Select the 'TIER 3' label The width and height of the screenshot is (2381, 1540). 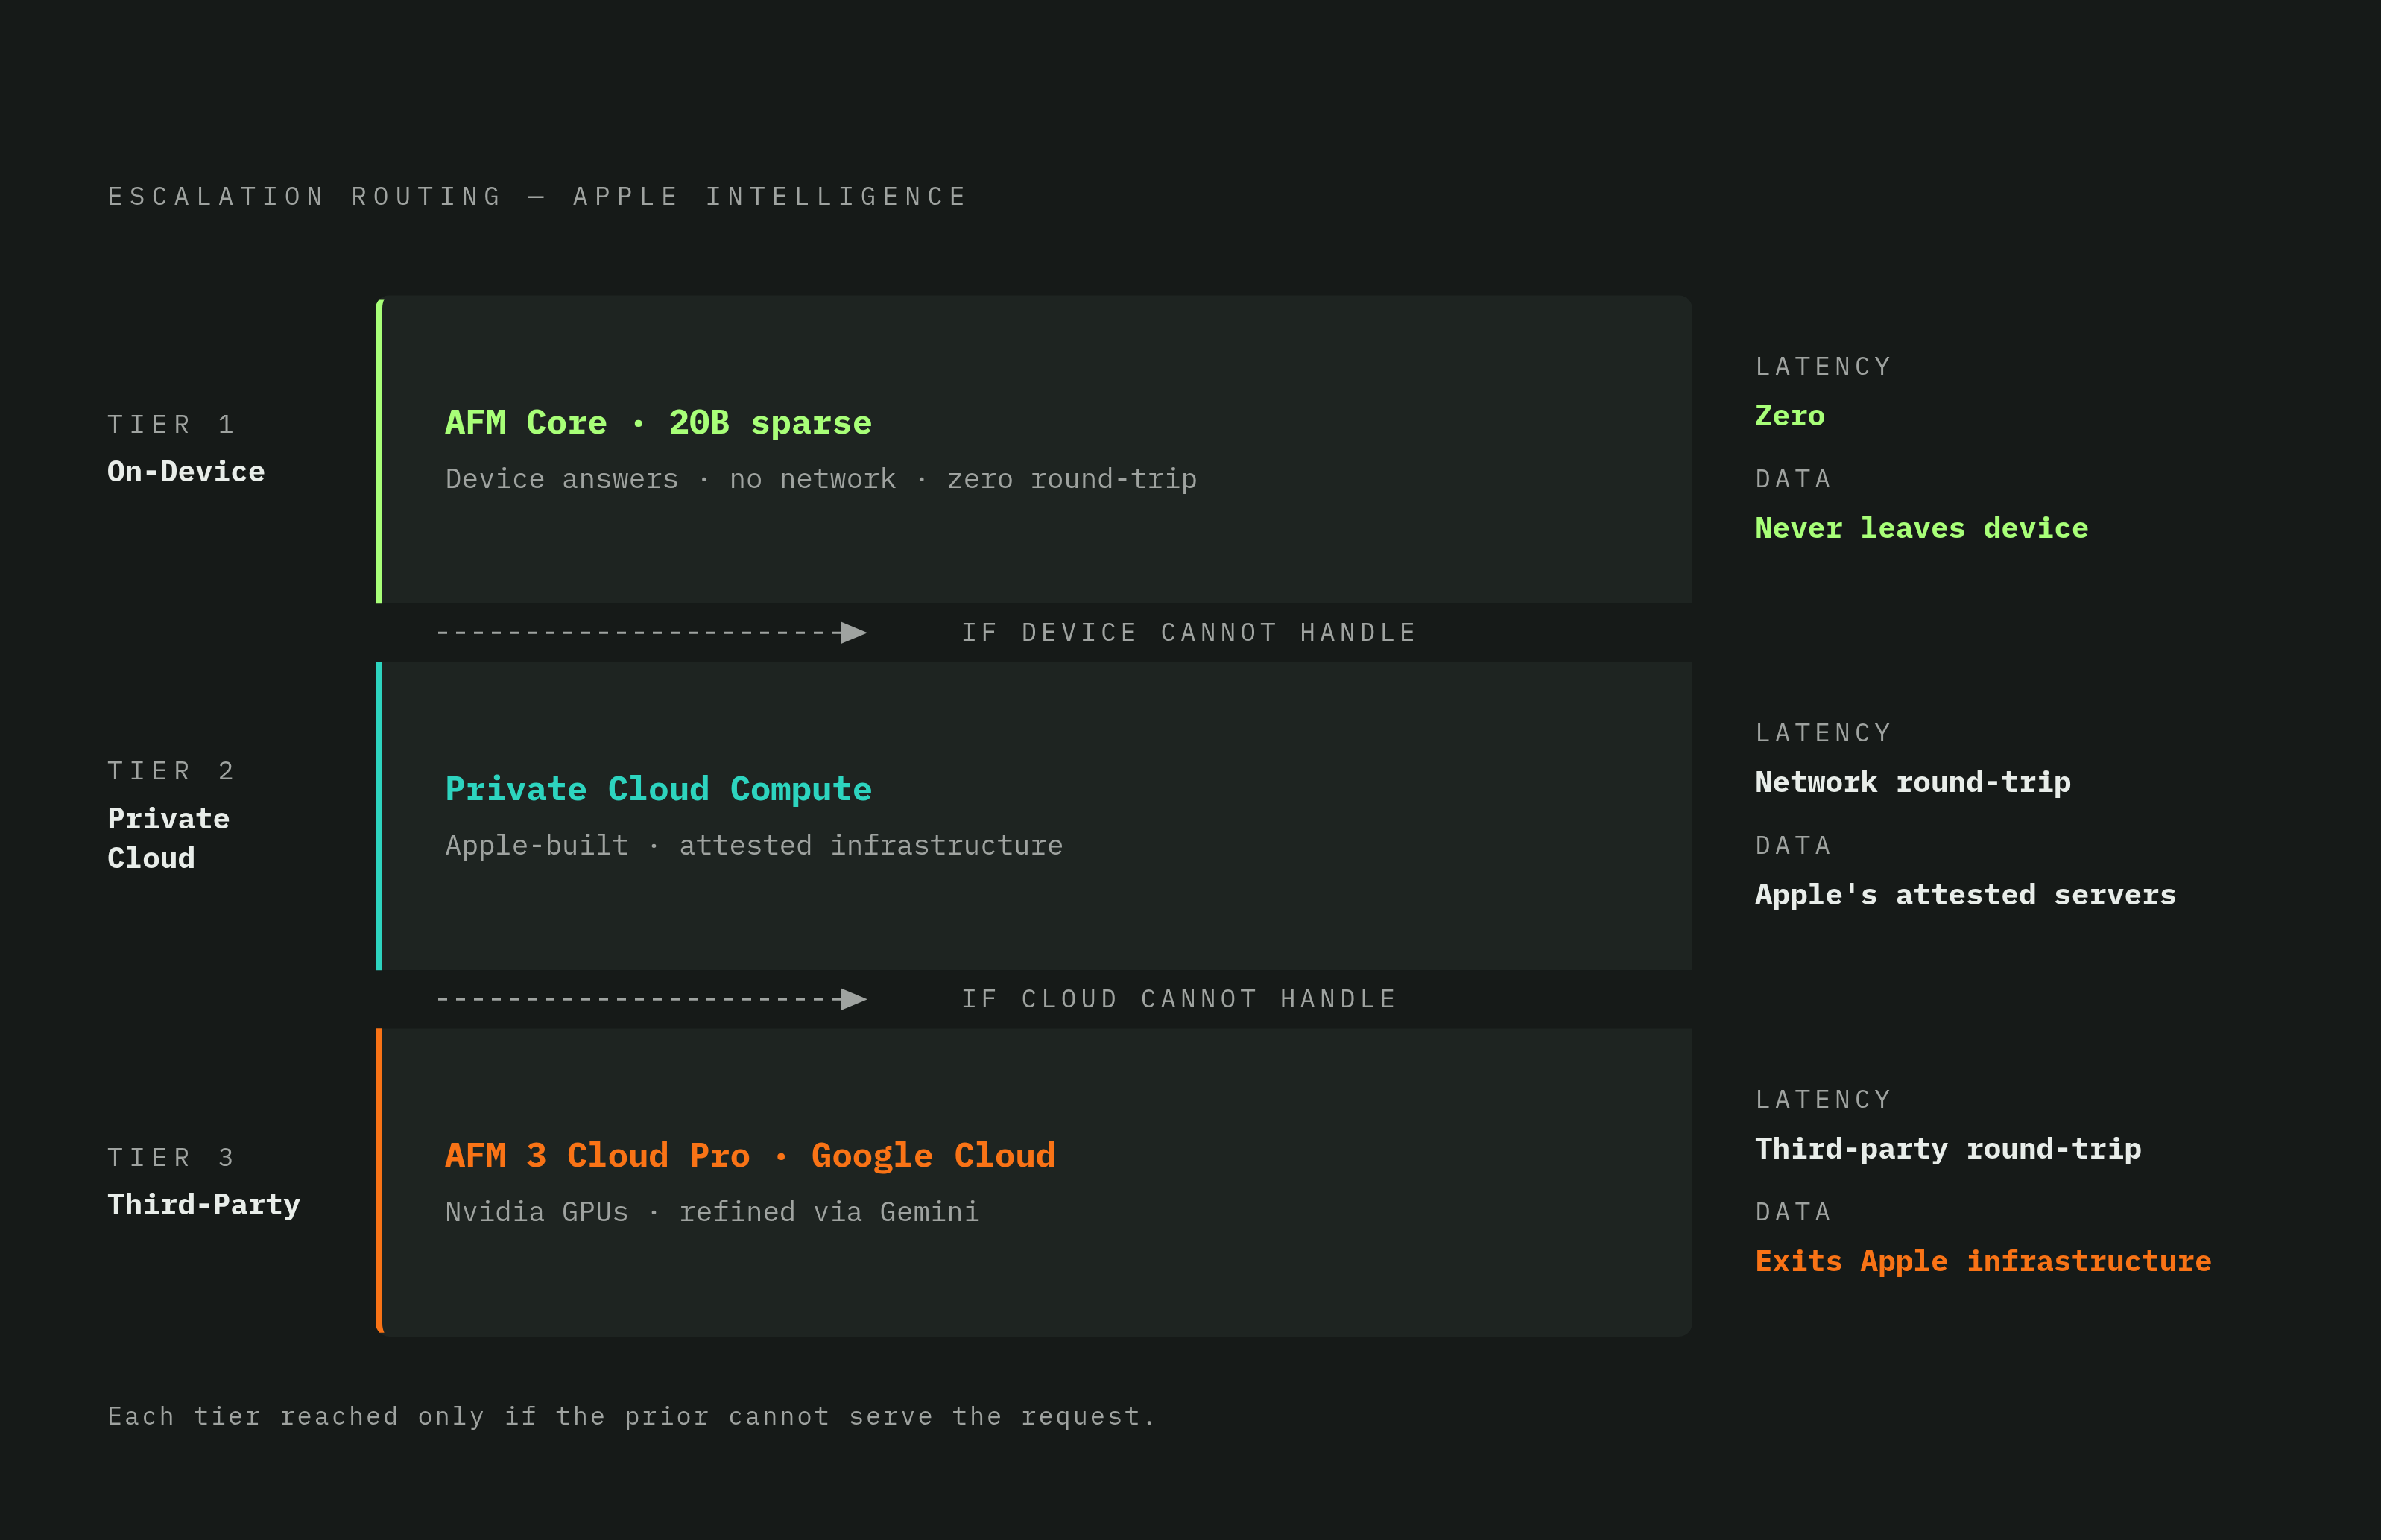tap(171, 1157)
